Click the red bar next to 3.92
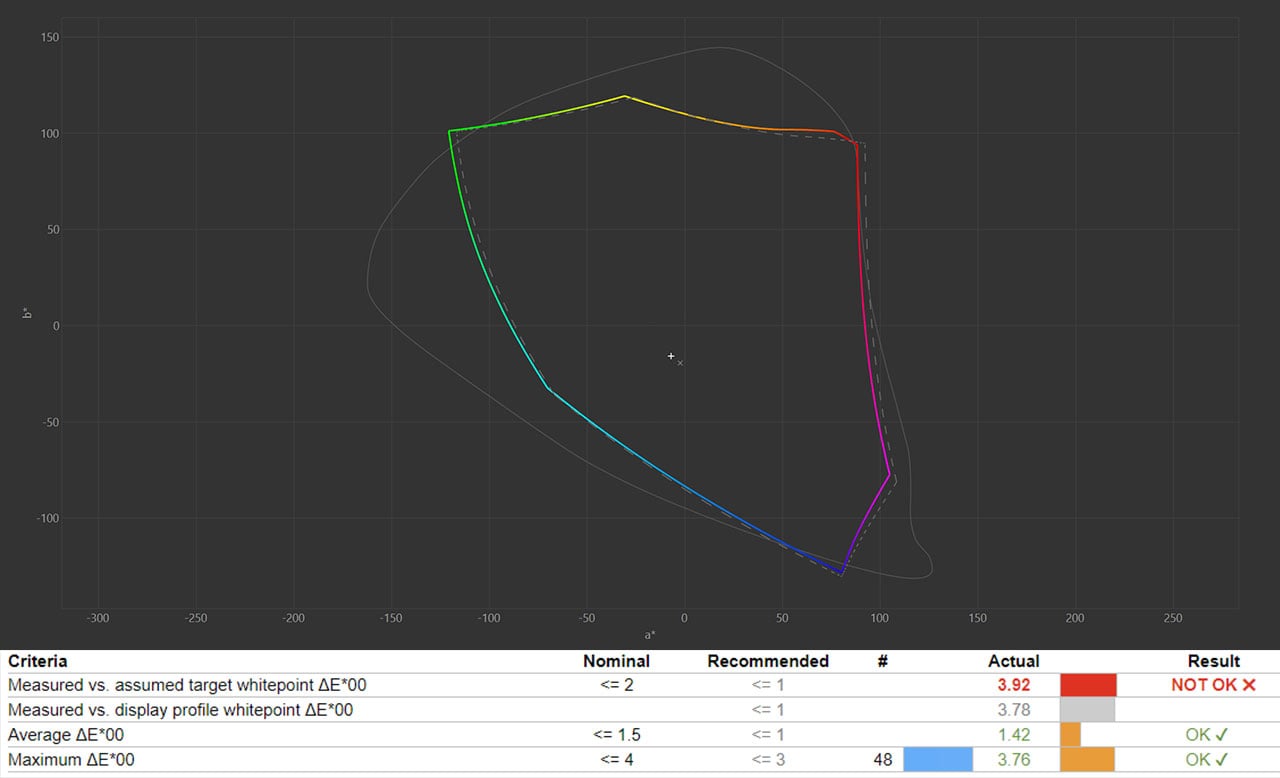 pos(1088,685)
